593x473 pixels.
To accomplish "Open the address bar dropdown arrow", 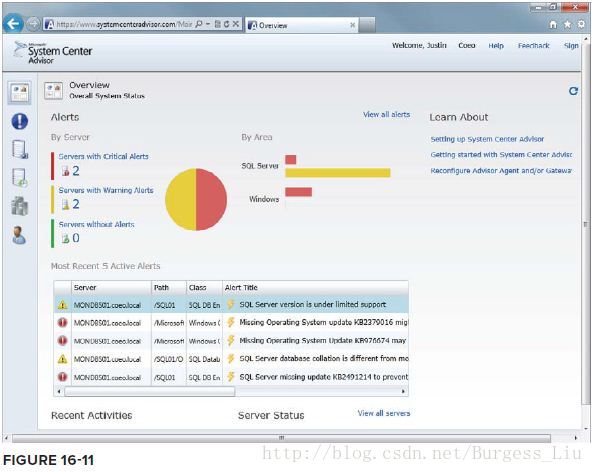I will [208, 24].
